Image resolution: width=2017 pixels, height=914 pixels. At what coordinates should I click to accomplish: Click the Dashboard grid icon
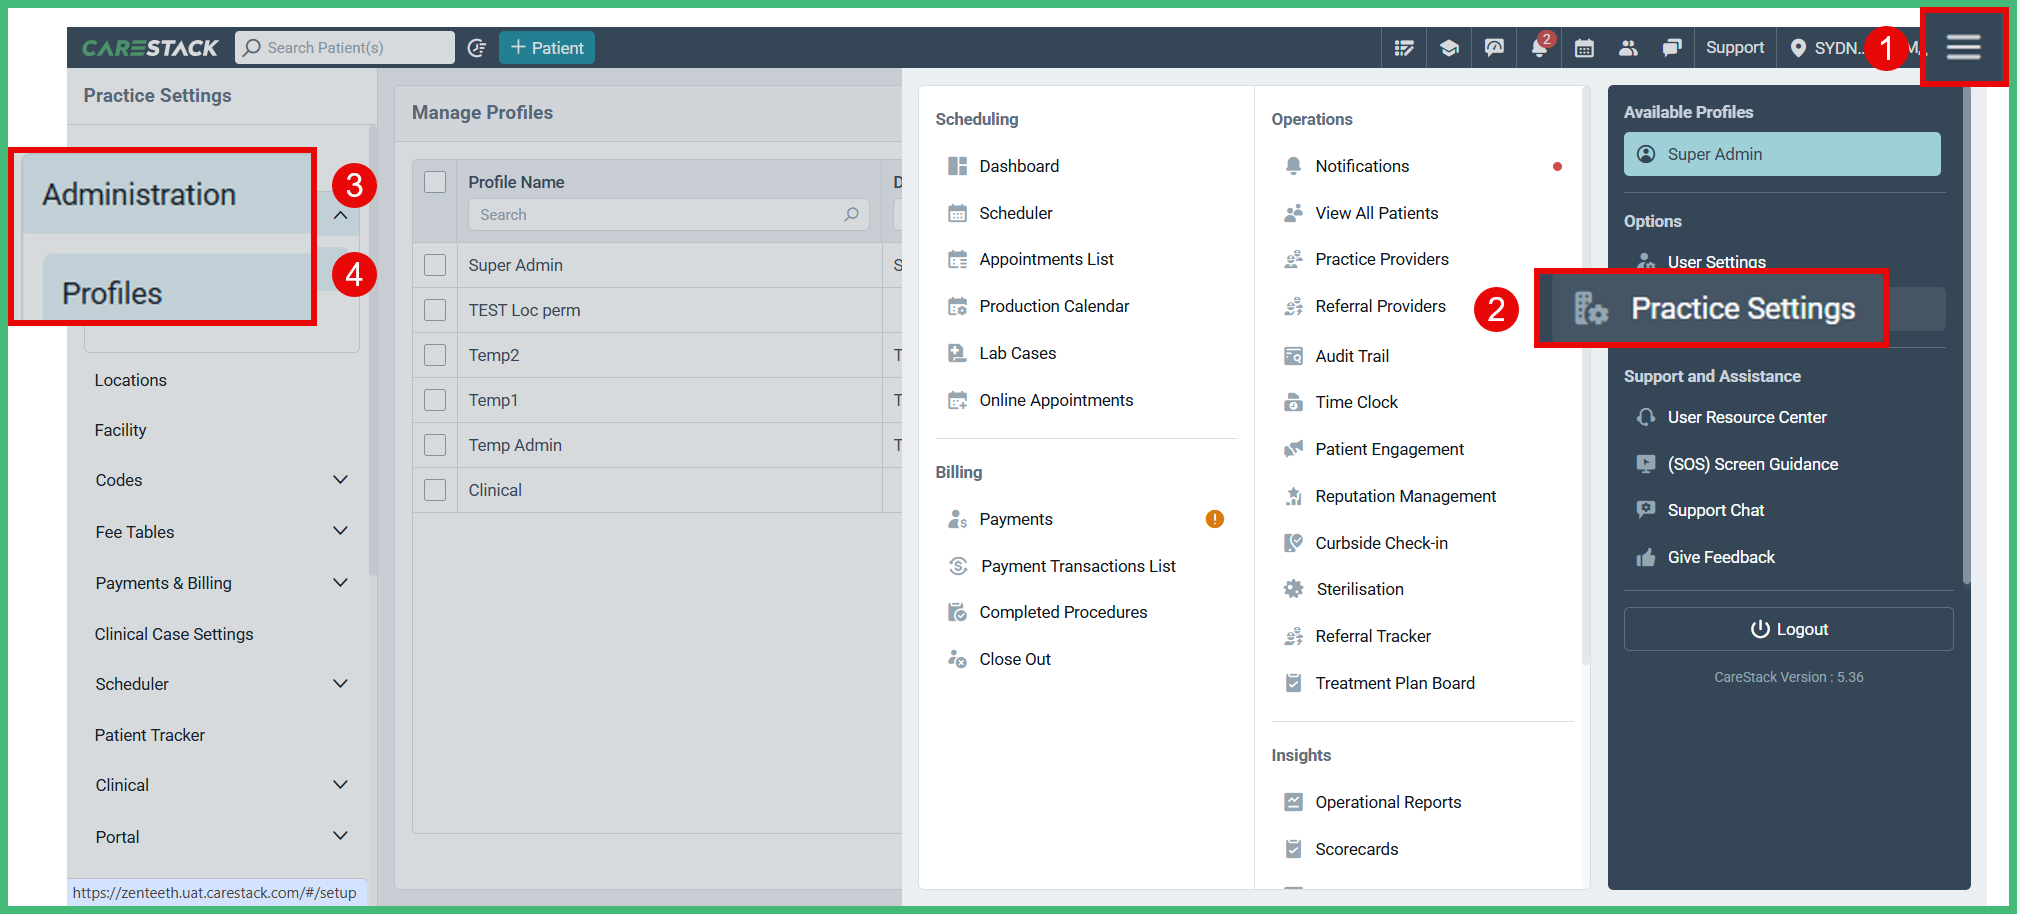click(957, 166)
